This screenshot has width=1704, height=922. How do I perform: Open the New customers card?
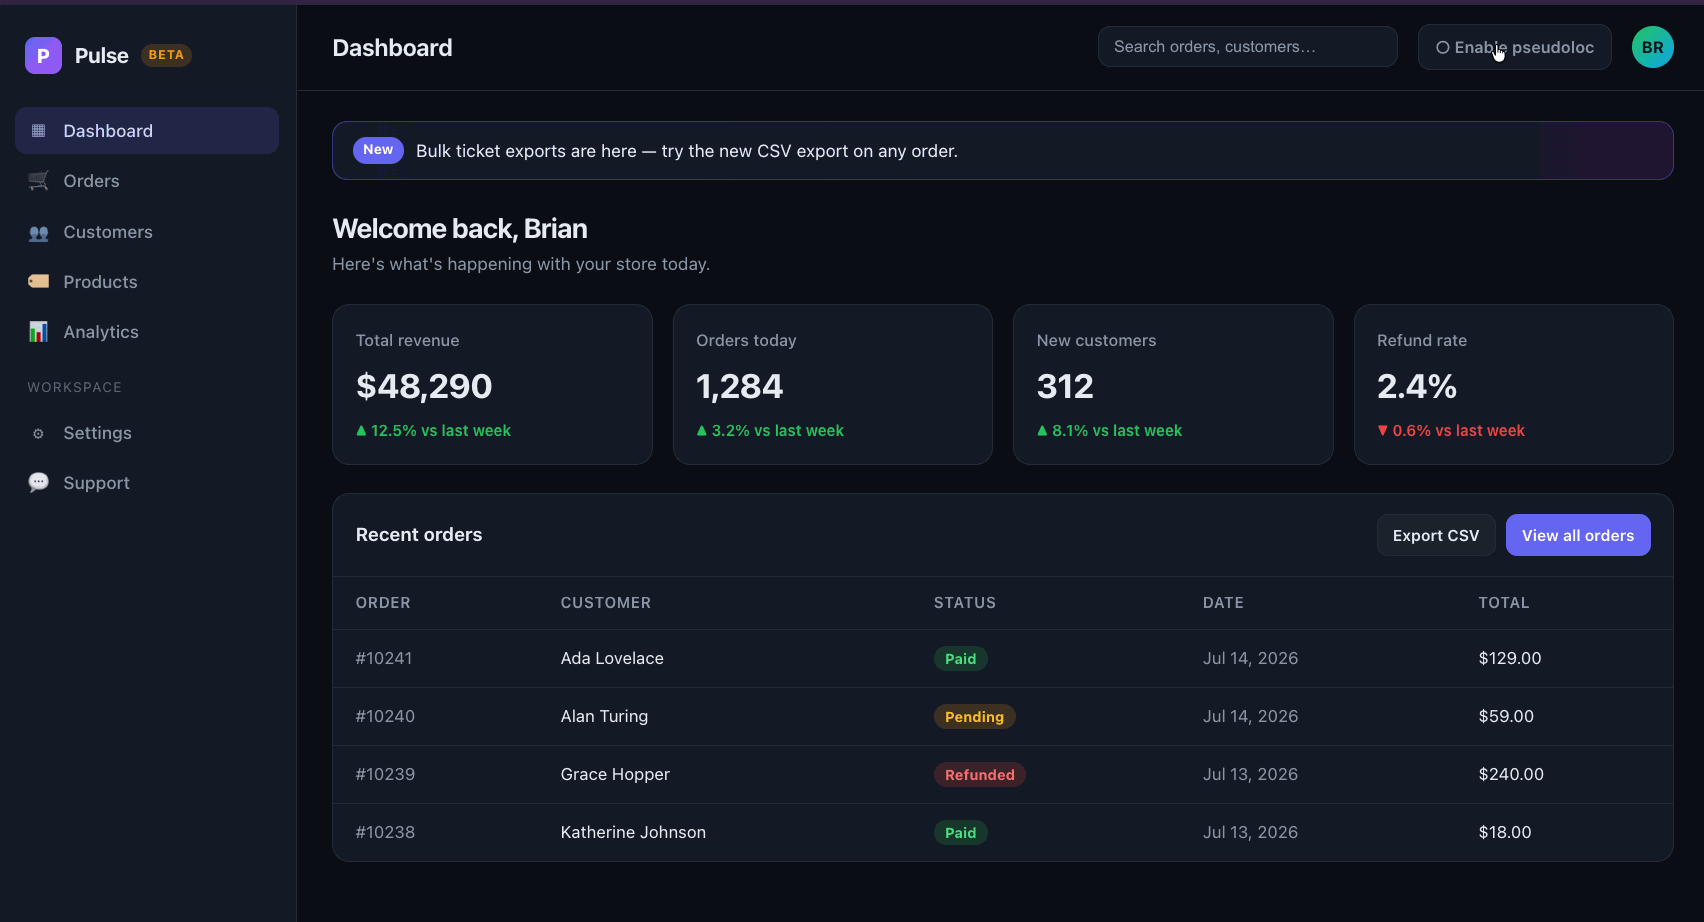[x=1173, y=384]
